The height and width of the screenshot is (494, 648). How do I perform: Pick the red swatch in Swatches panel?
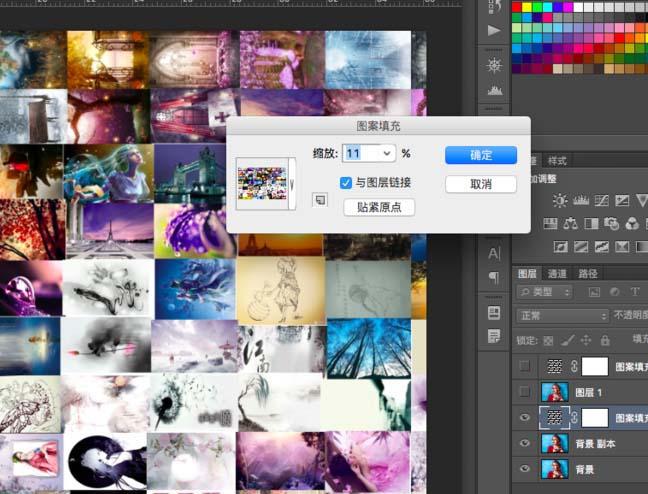(x=517, y=7)
